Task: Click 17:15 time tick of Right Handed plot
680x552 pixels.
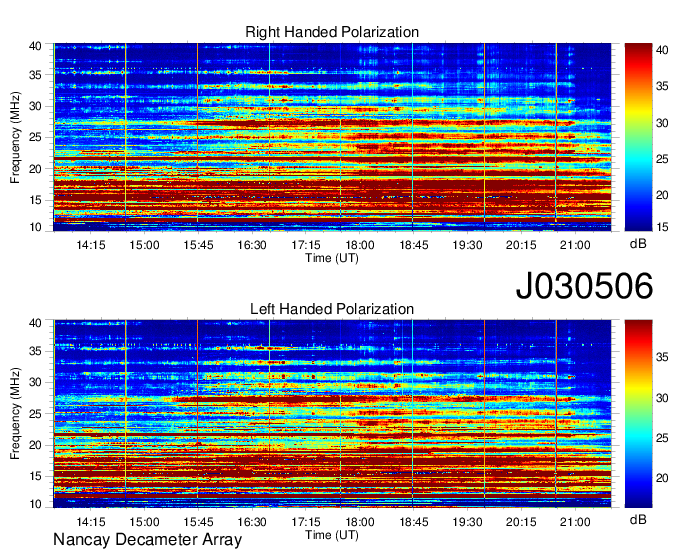Action: [x=306, y=245]
